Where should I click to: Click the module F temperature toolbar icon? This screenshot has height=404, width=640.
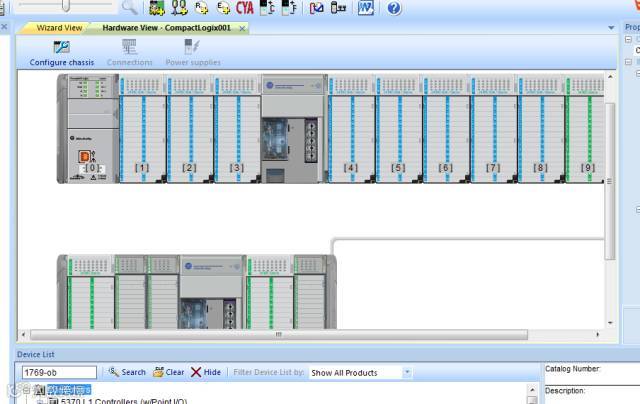[x=289, y=7]
